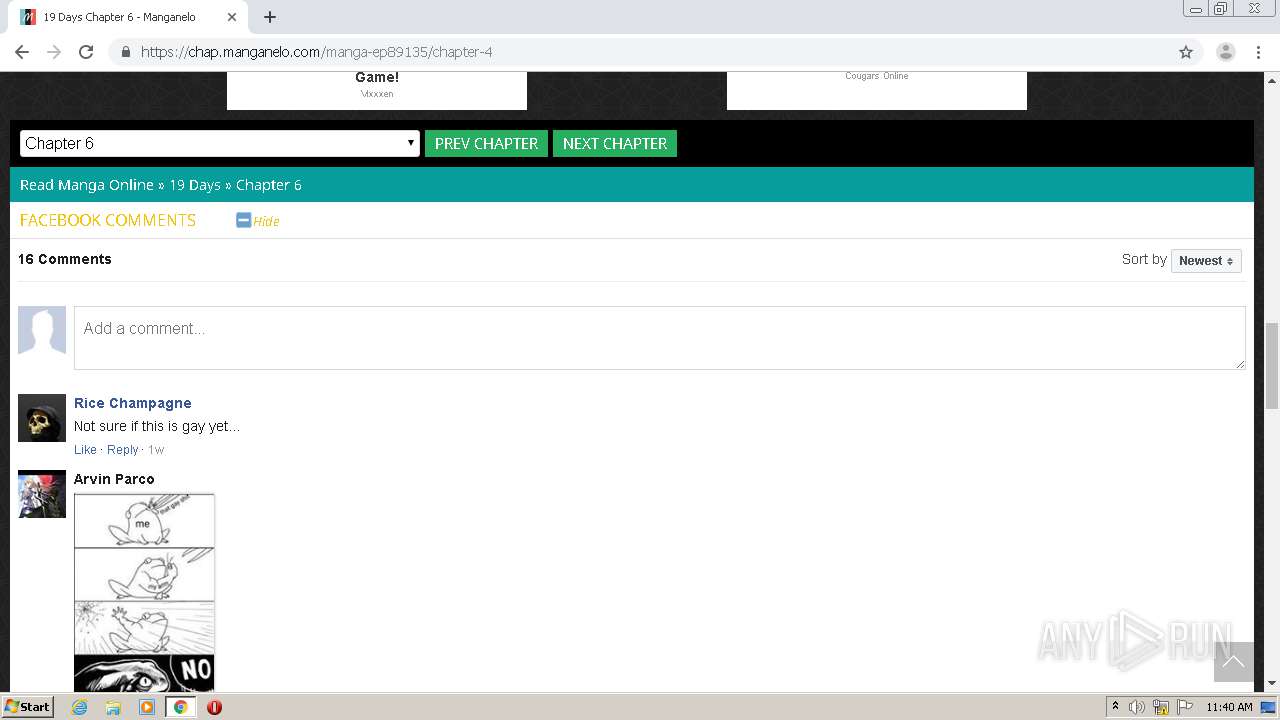The image size is (1280, 720).
Task: Open the Chrome profile avatar menu
Action: (1225, 52)
